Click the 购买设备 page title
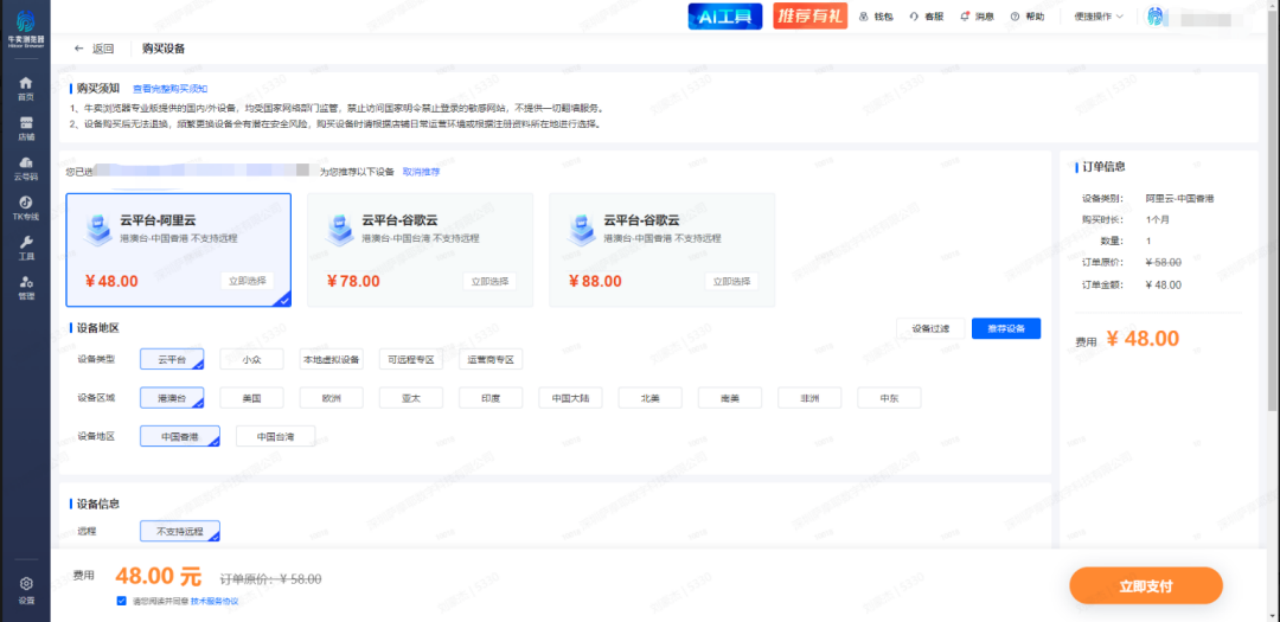1280x622 pixels. [x=163, y=48]
